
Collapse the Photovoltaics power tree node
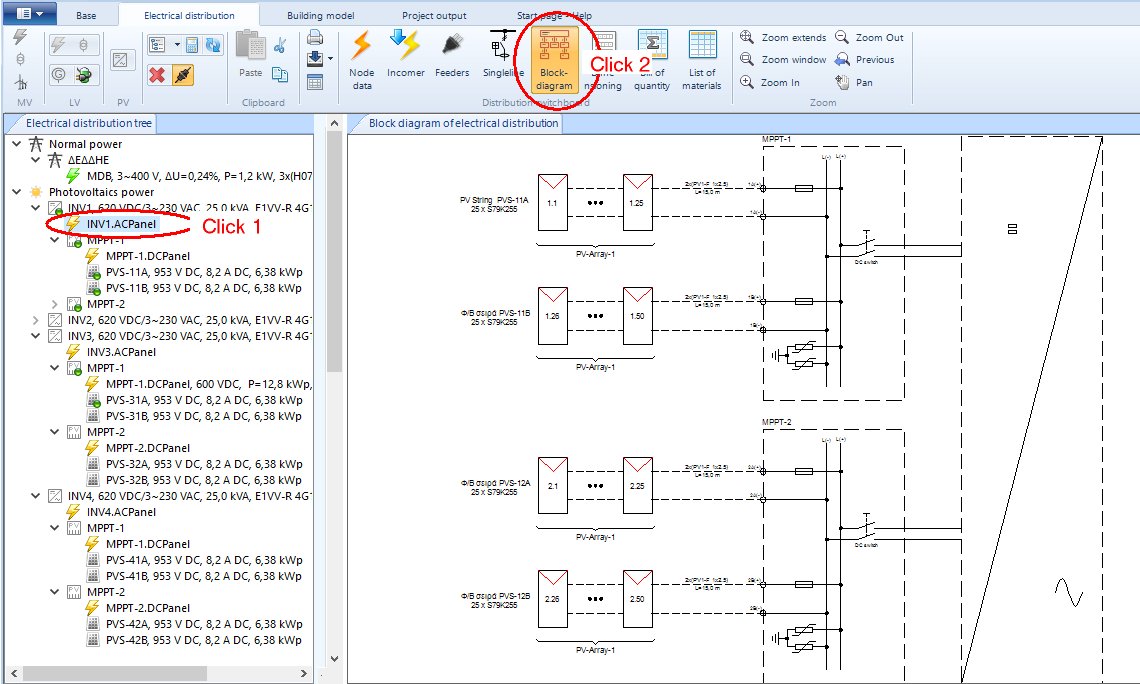tap(14, 192)
